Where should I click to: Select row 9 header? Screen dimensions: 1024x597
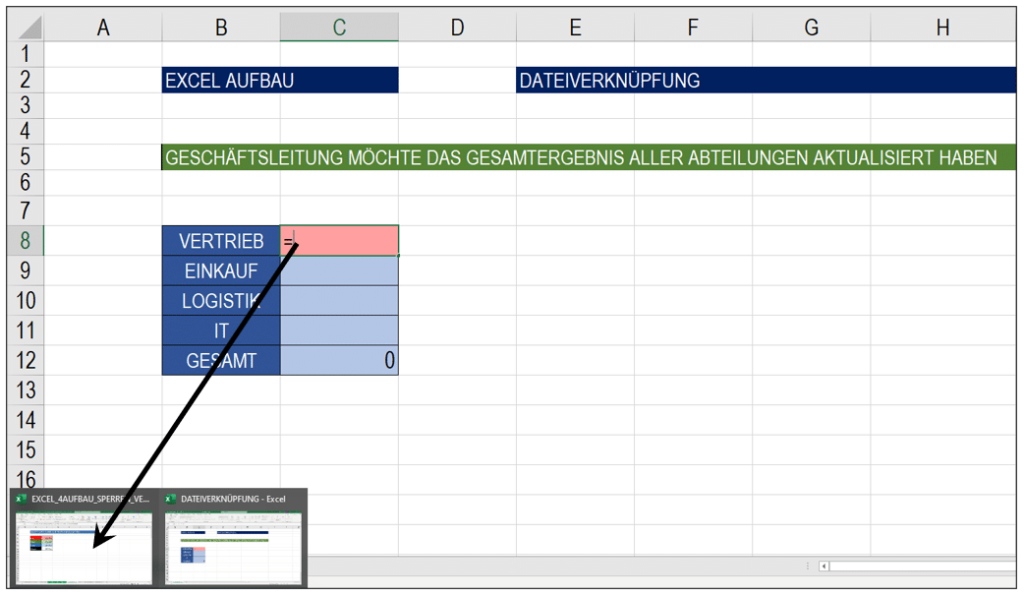pyautogui.click(x=25, y=270)
